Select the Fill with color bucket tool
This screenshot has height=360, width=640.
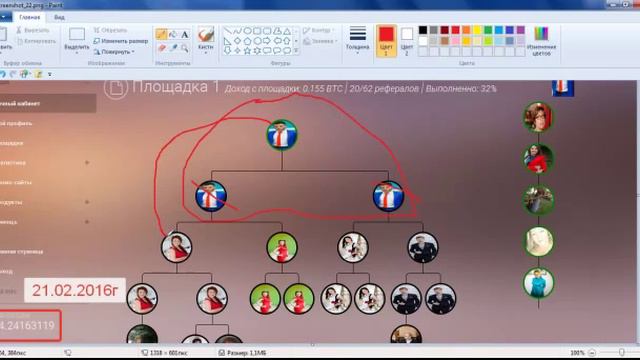(x=173, y=35)
